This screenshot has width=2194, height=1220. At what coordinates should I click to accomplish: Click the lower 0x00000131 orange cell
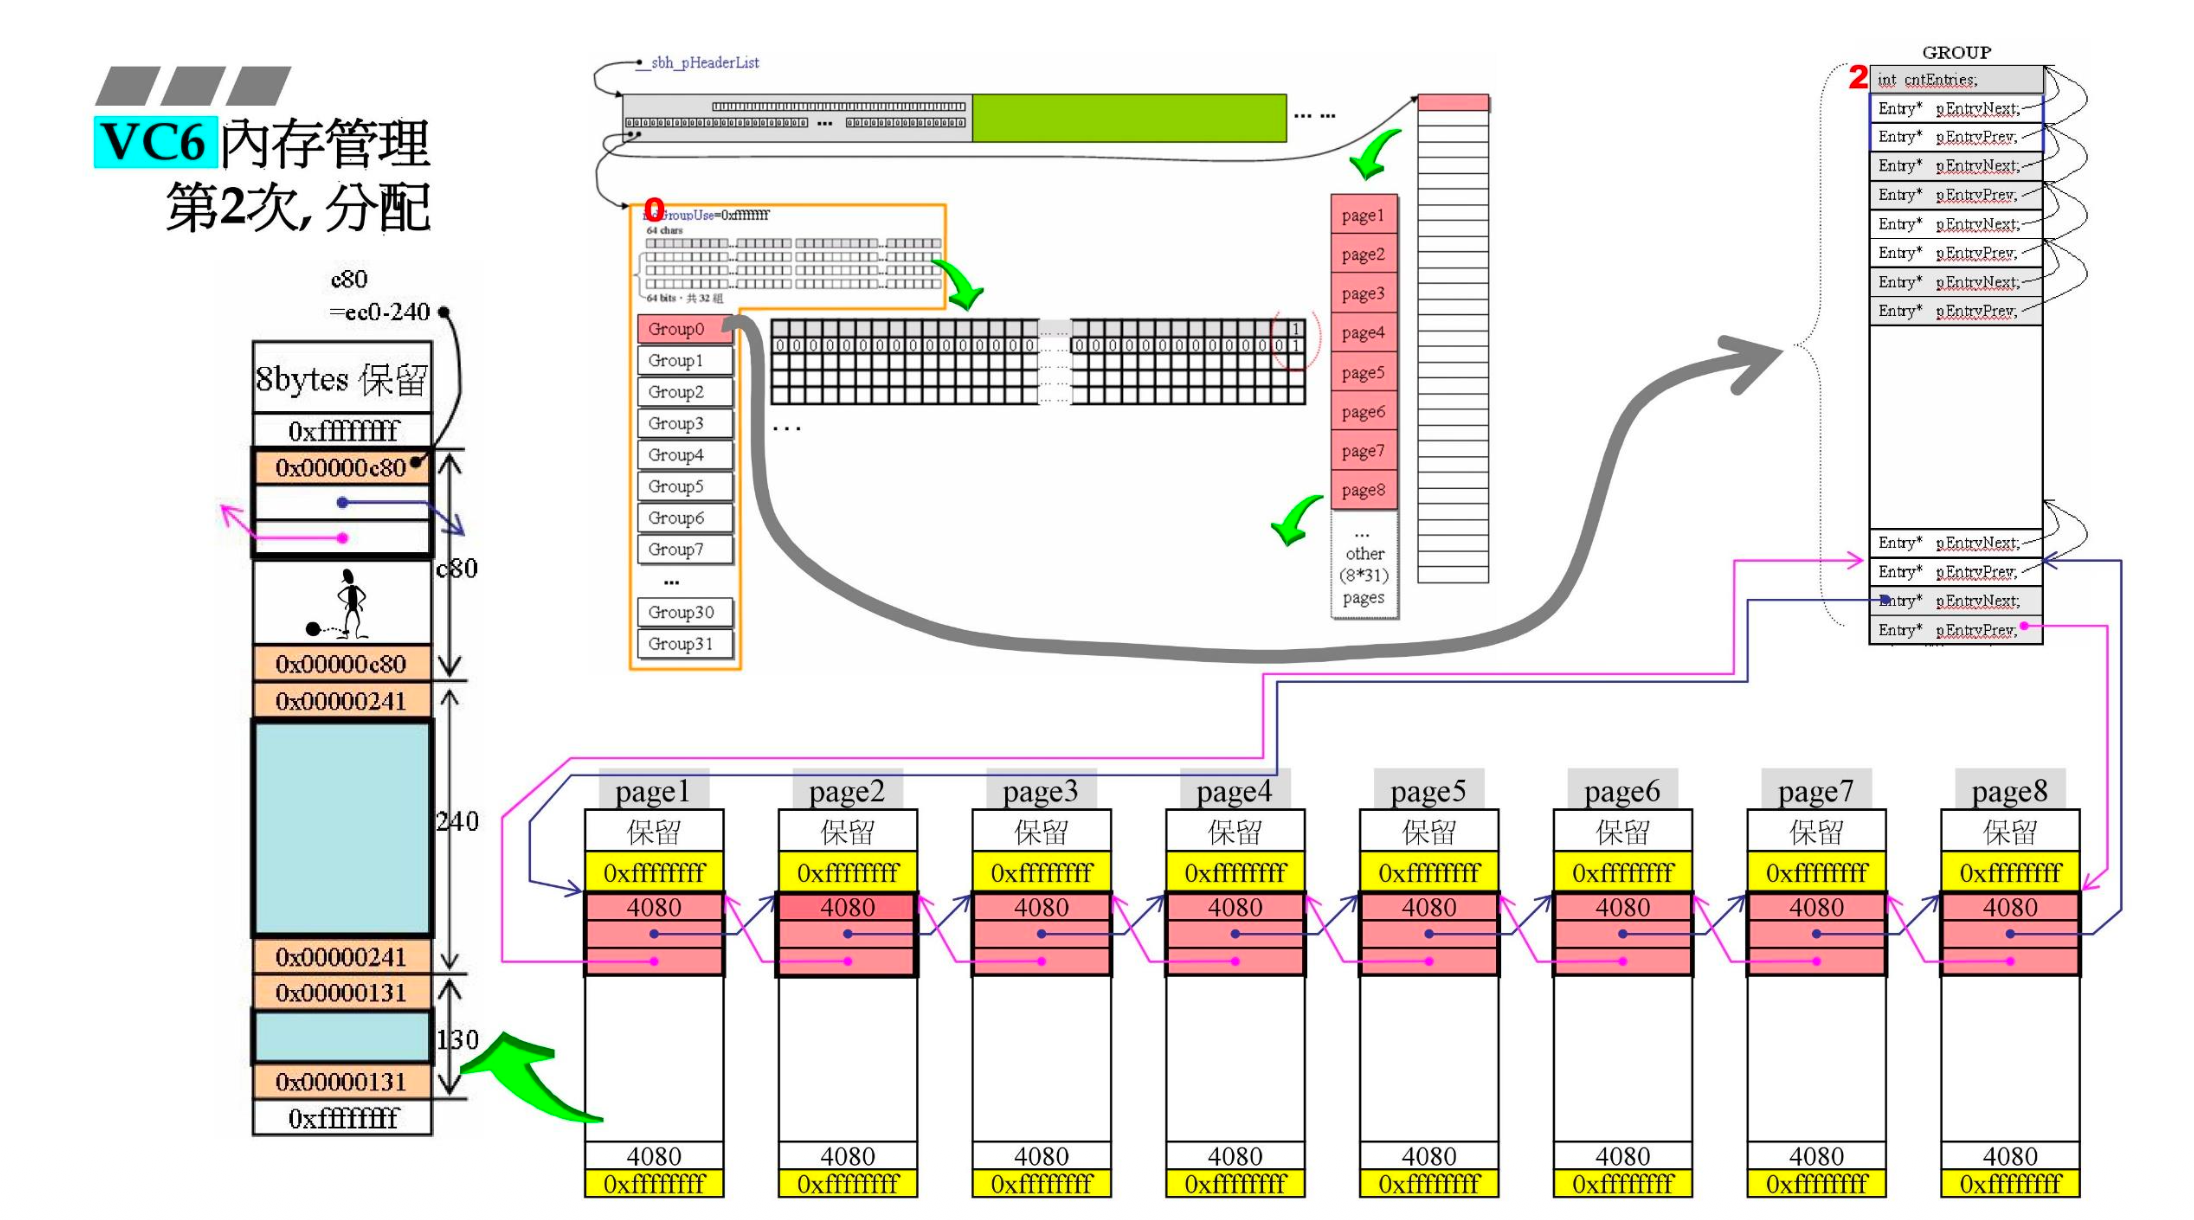(342, 1081)
